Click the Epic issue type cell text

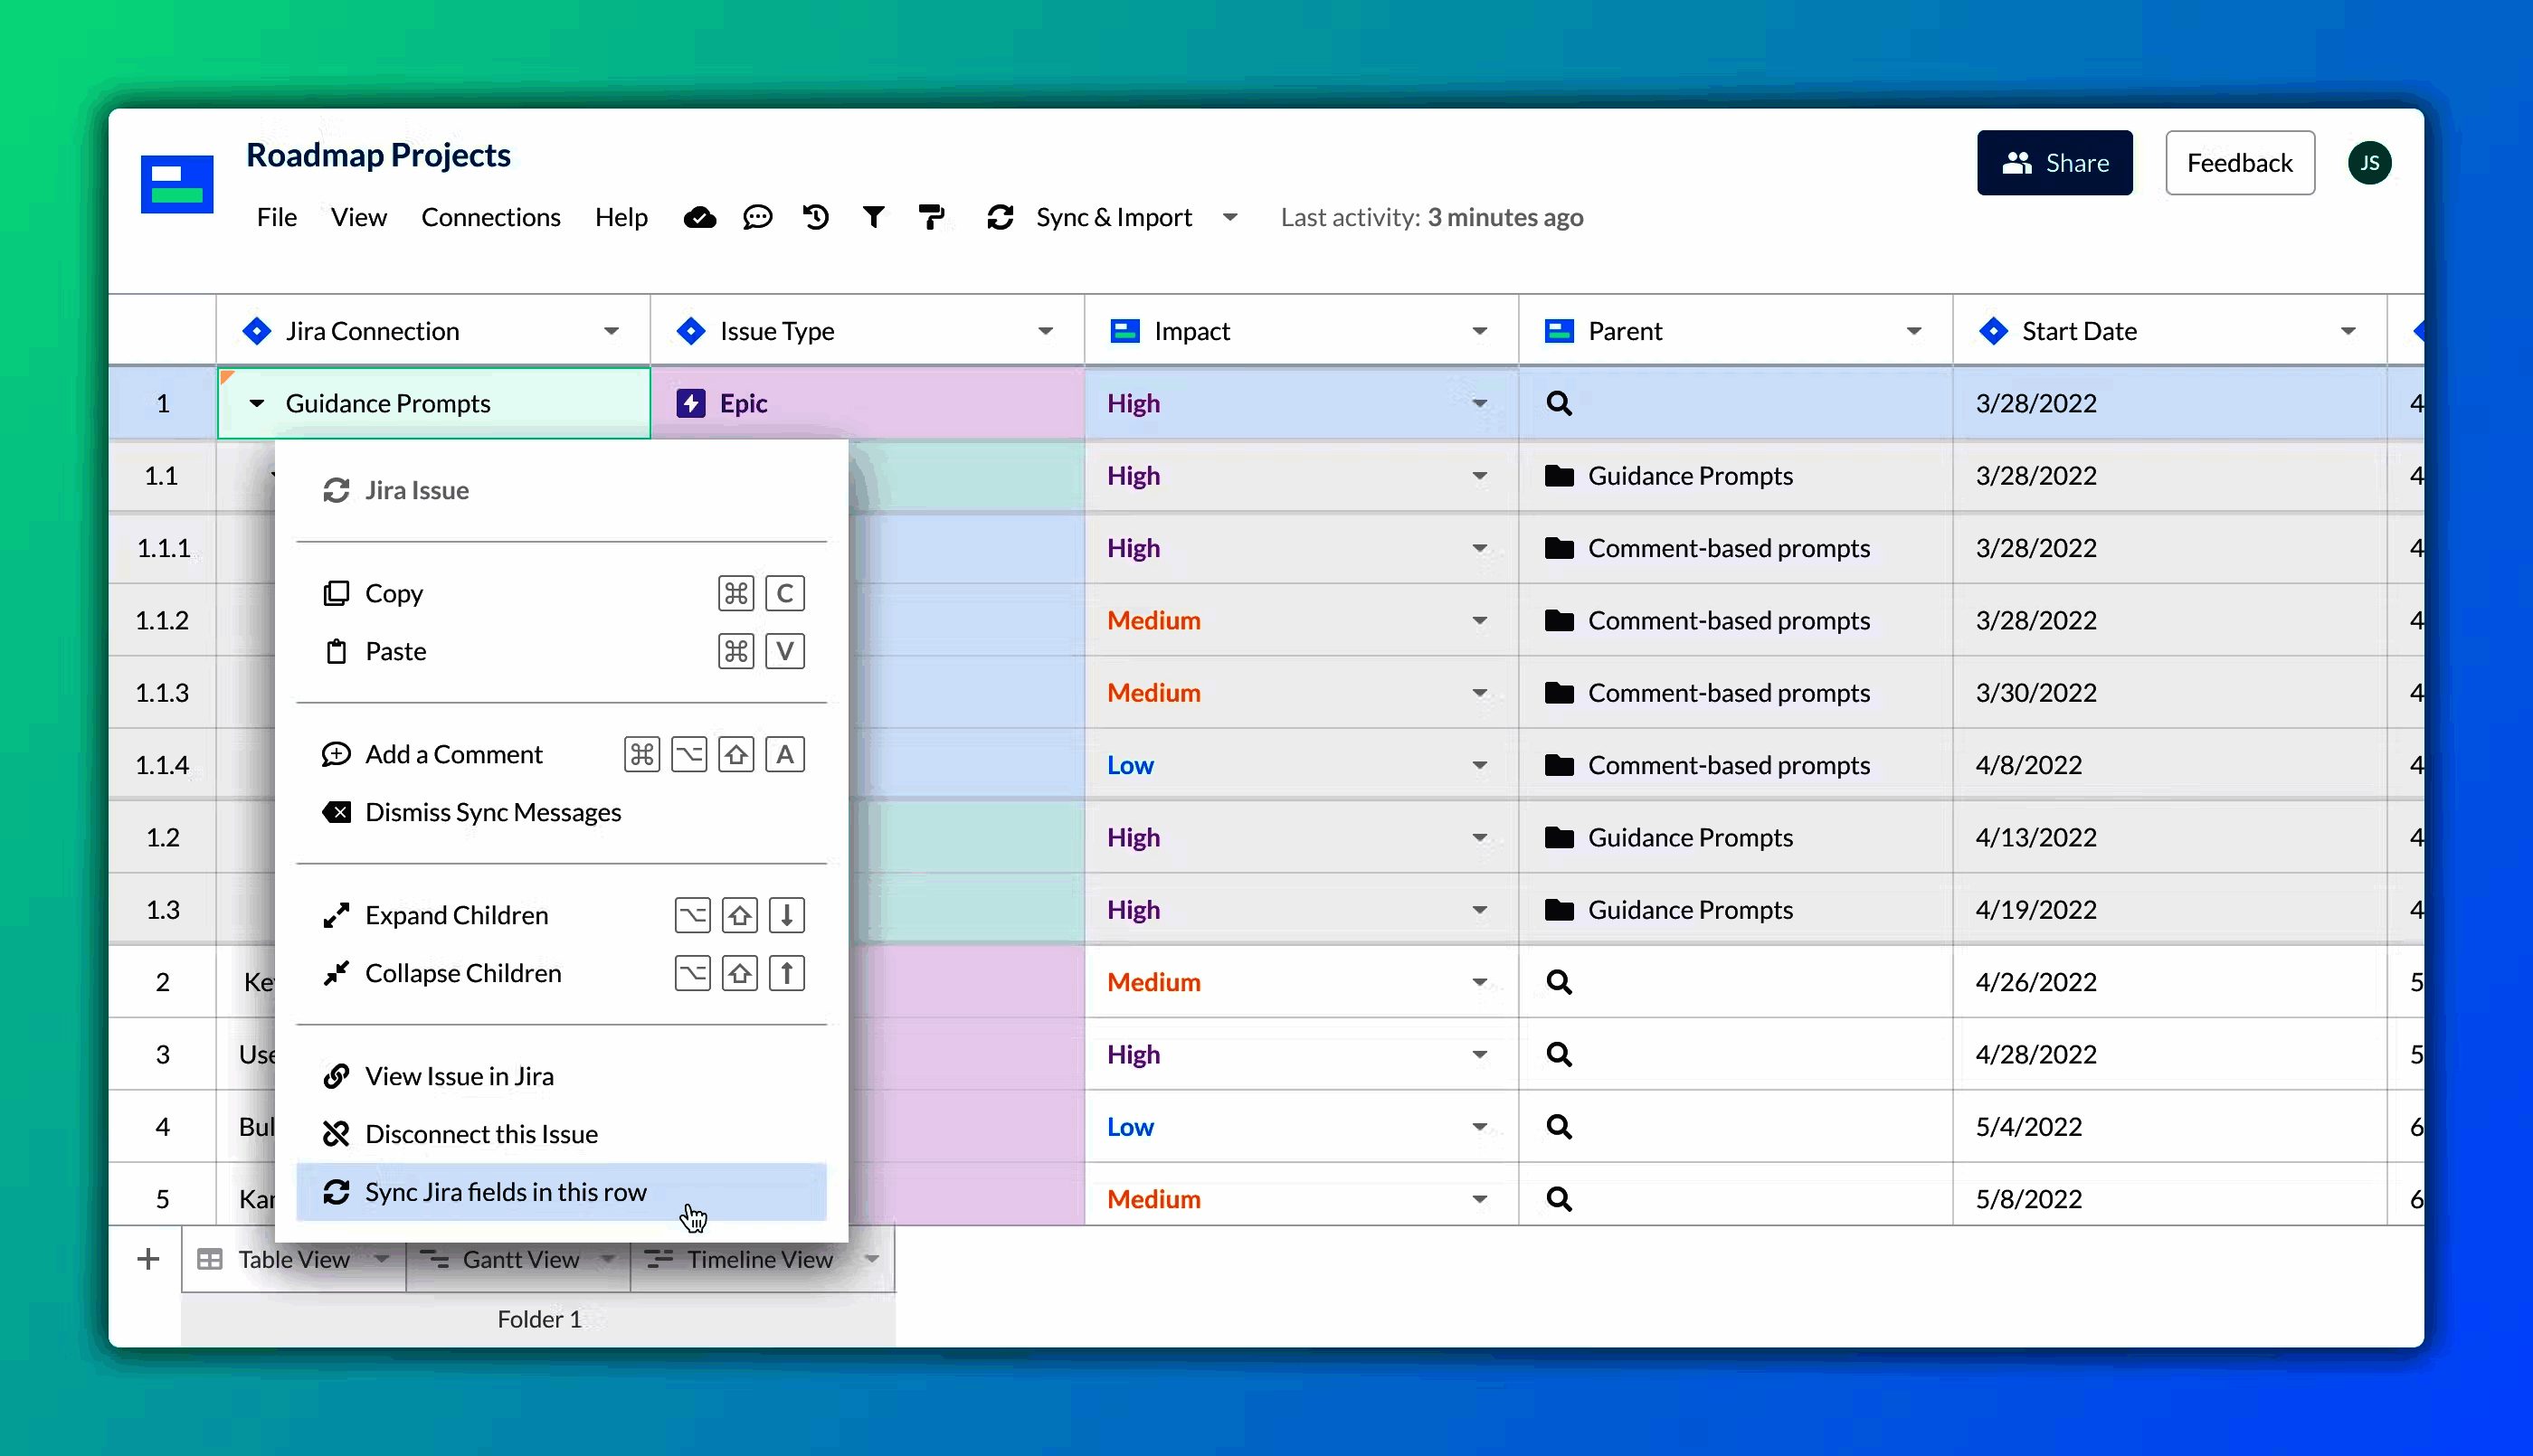(743, 403)
